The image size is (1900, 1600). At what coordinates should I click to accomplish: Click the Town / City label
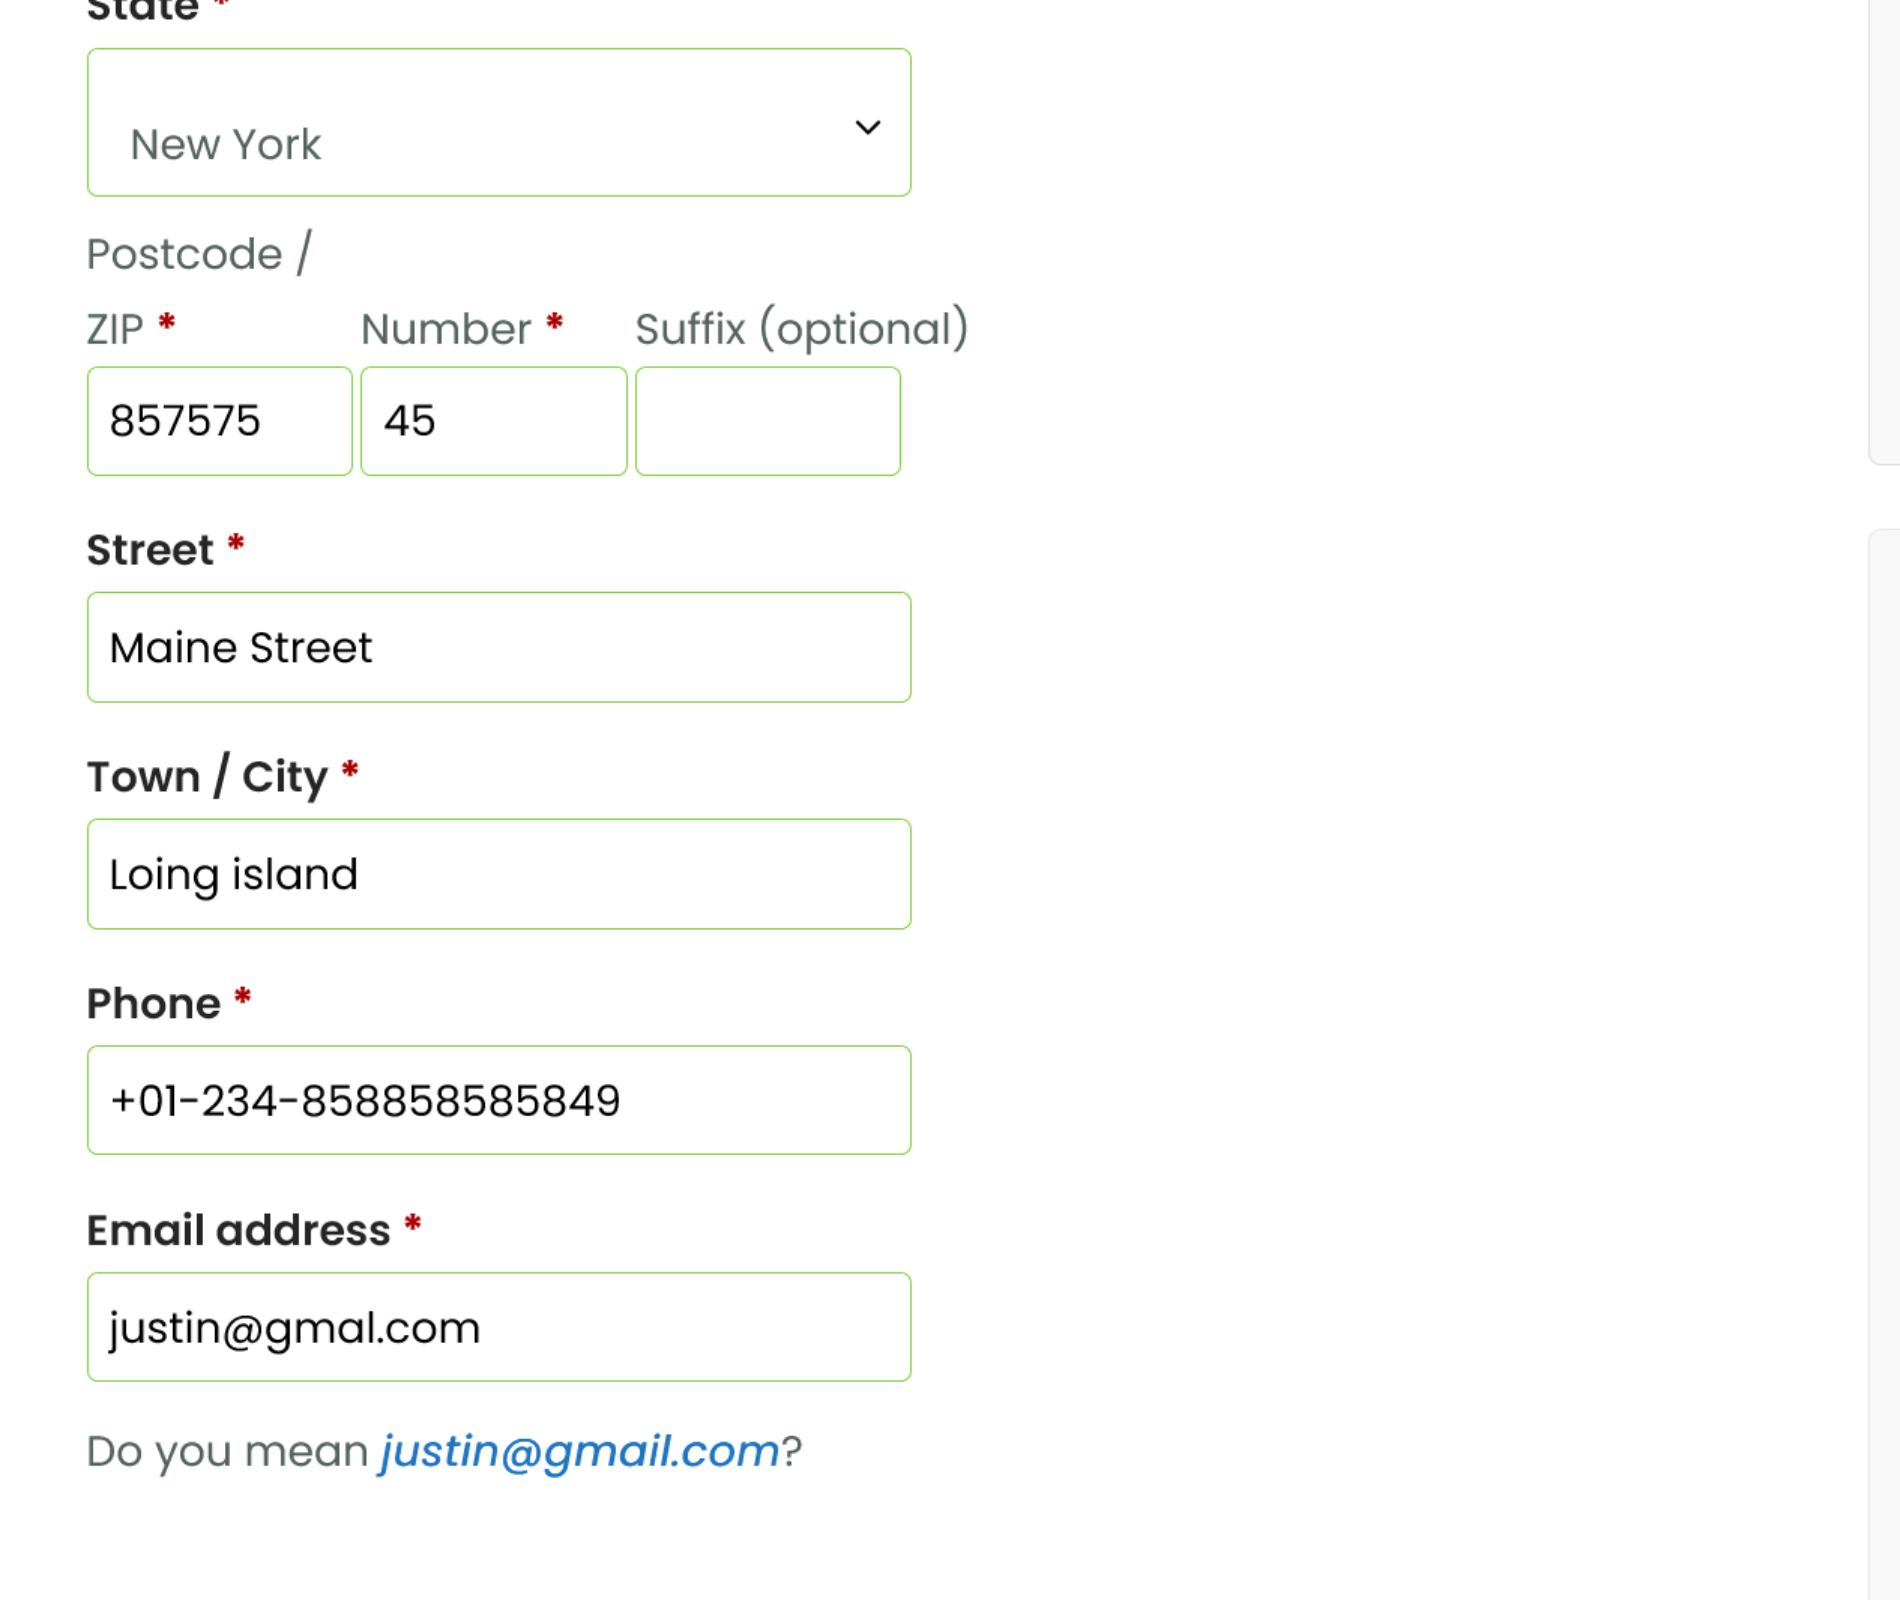tap(207, 777)
